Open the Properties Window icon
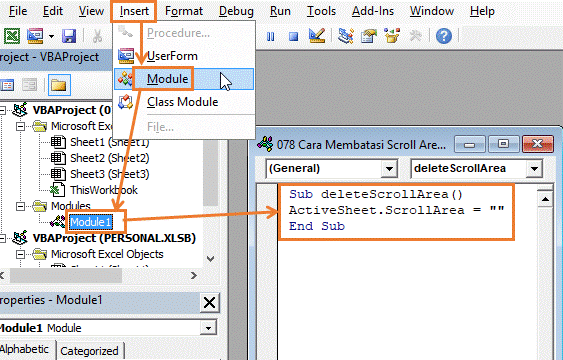Image resolution: width=563 pixels, height=360 pixels. click(x=369, y=36)
